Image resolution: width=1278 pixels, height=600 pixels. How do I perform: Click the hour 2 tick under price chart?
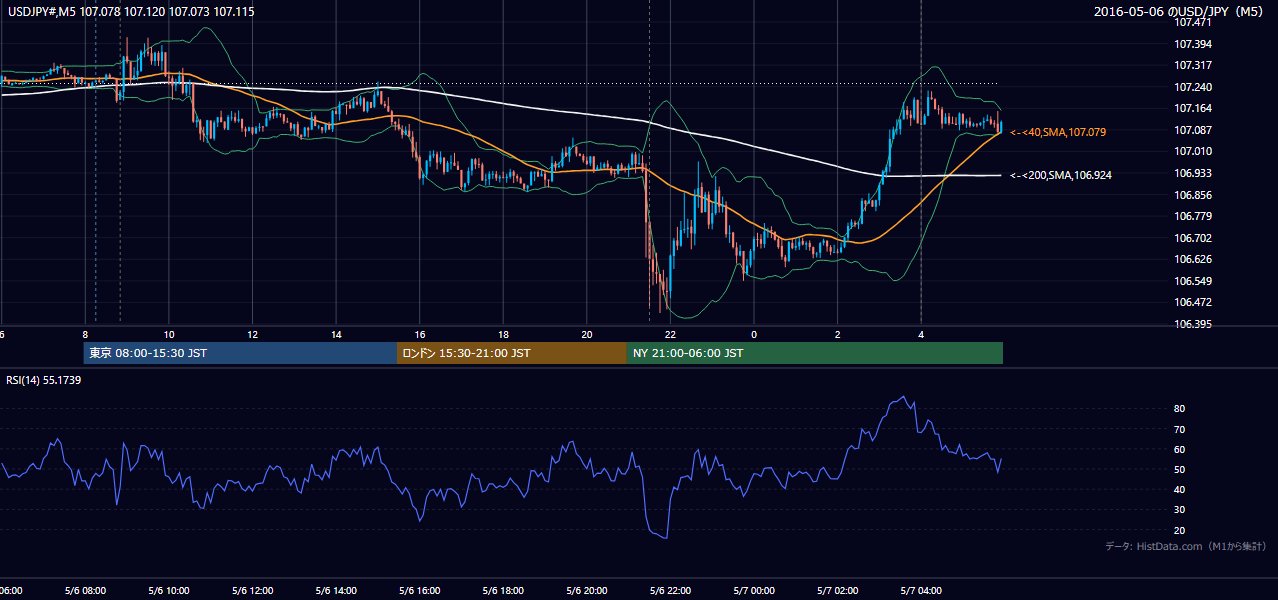(838, 334)
